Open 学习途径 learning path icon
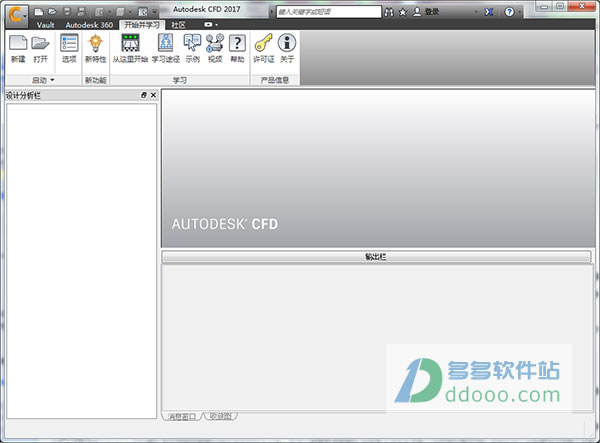 [x=166, y=49]
